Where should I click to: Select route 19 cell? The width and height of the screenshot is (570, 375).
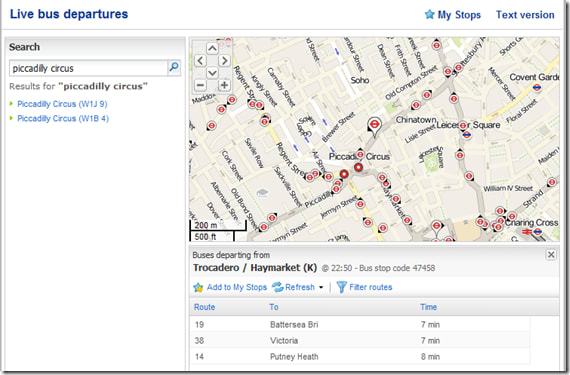pos(199,324)
